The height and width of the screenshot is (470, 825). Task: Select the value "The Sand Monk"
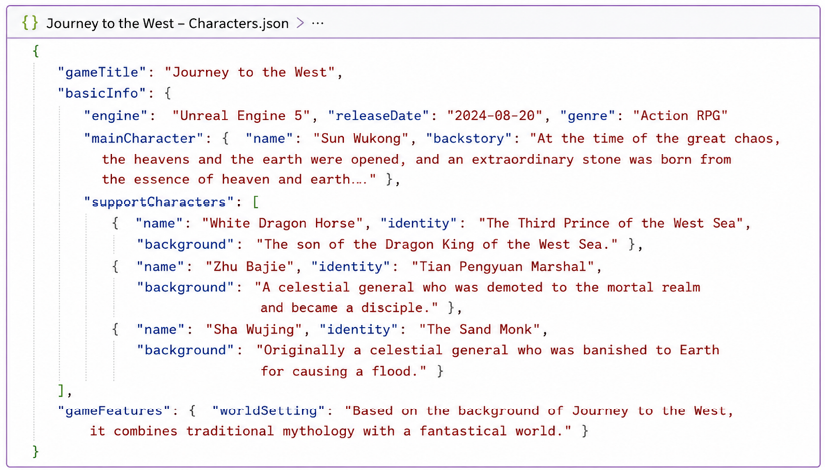coord(479,329)
